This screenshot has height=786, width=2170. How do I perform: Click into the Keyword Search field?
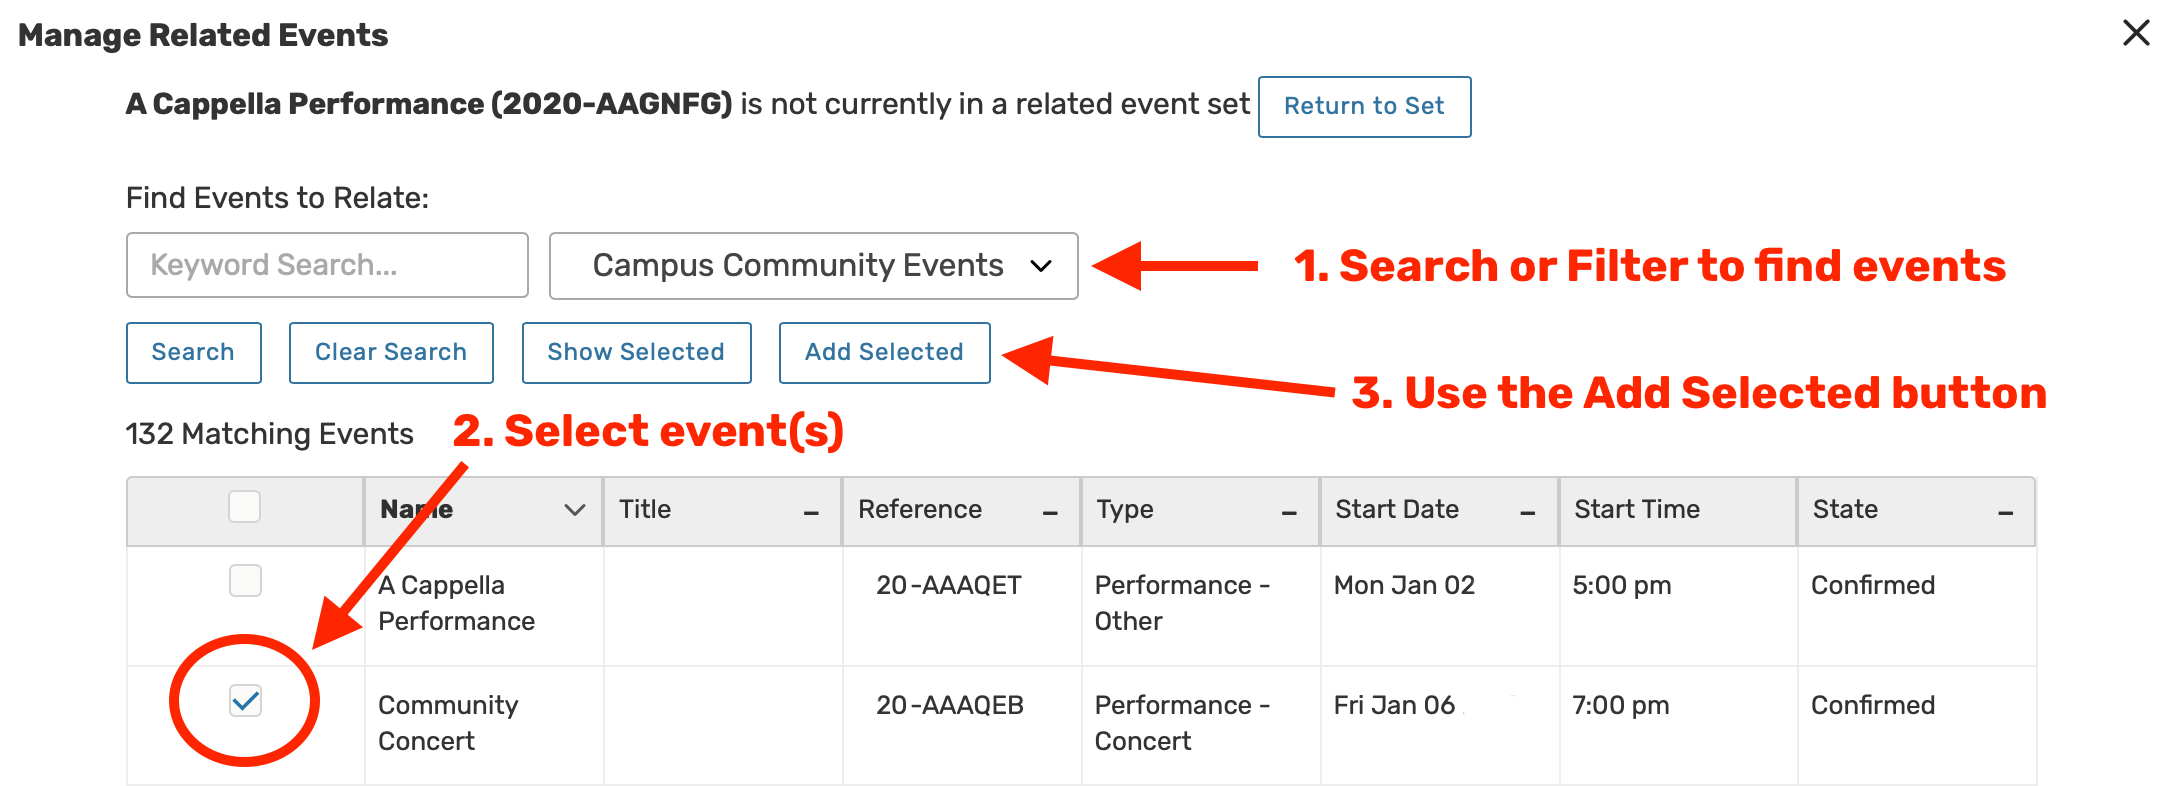327,265
